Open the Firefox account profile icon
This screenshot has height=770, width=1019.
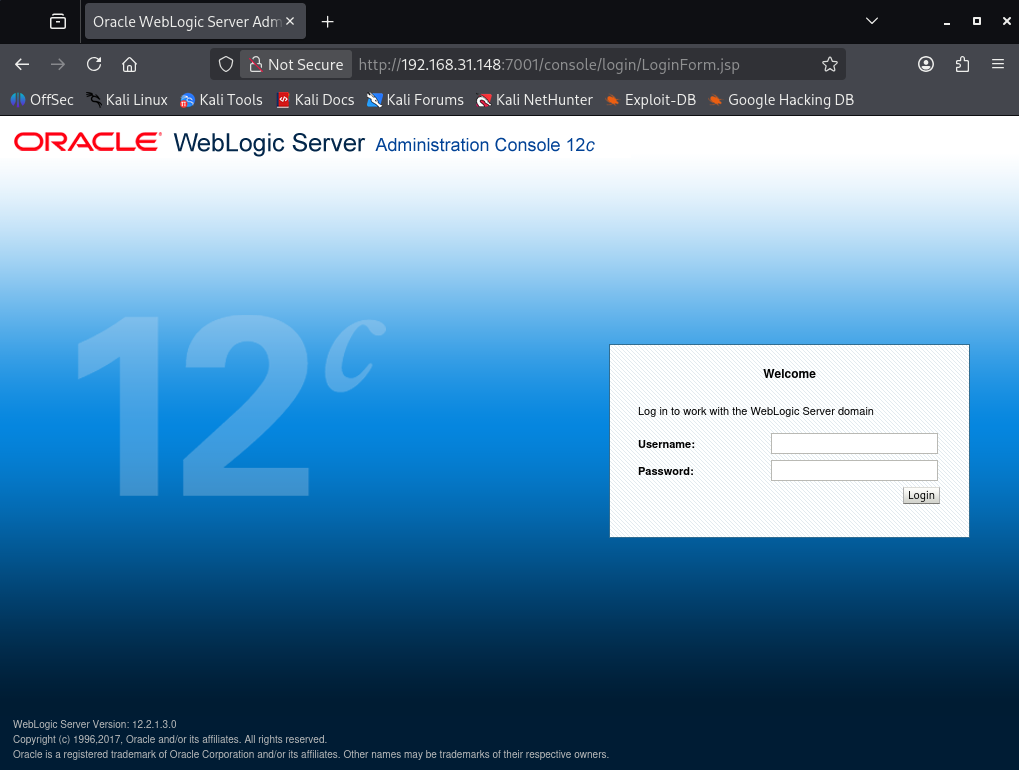point(926,64)
